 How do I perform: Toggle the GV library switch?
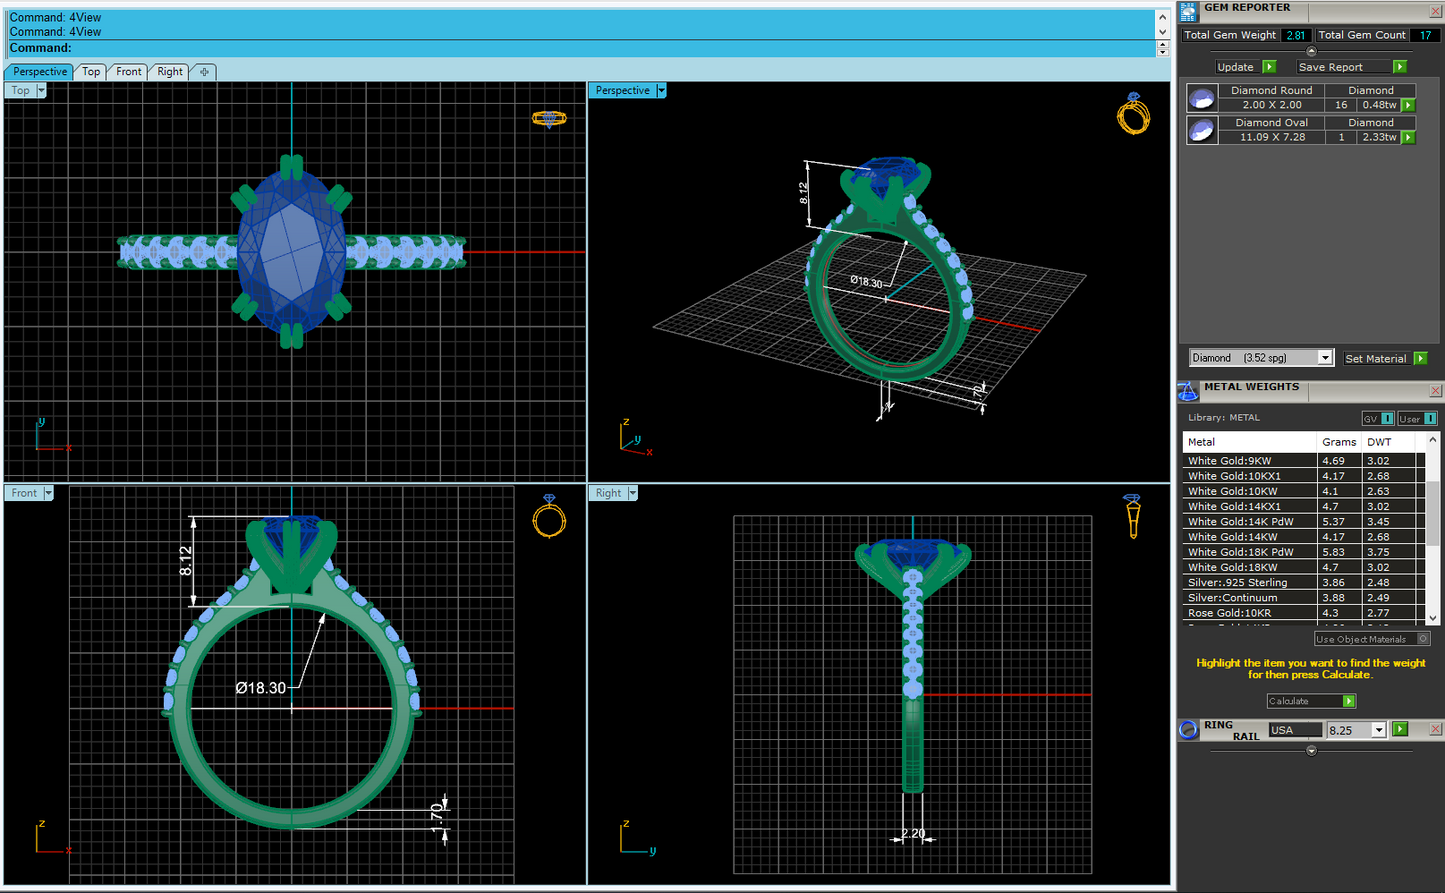click(1378, 418)
